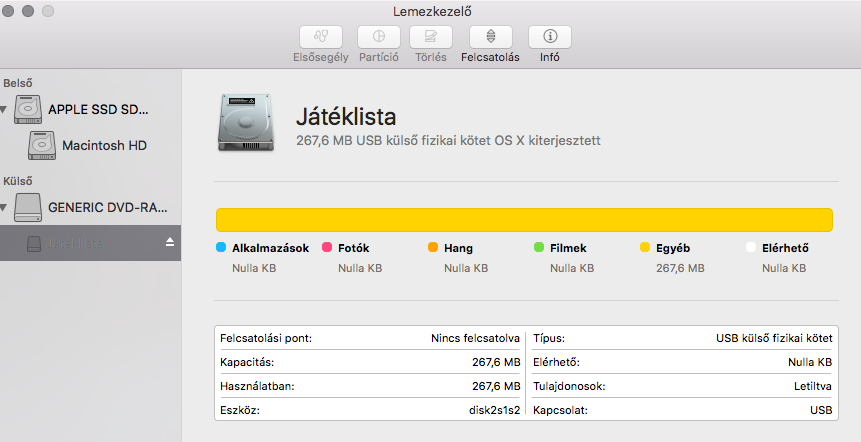Click the GENERIC DVD drive icon in sidebar
Screen dimensions: 861x442
(x=28, y=208)
